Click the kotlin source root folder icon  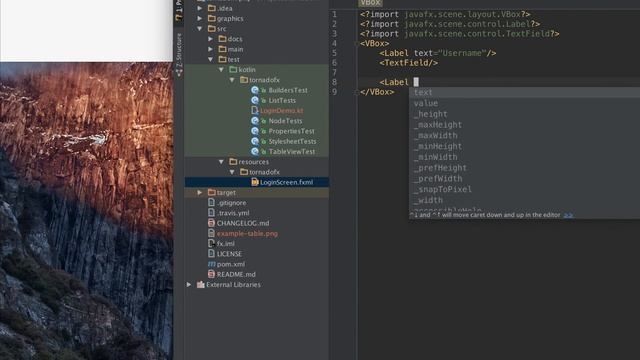click(233, 69)
